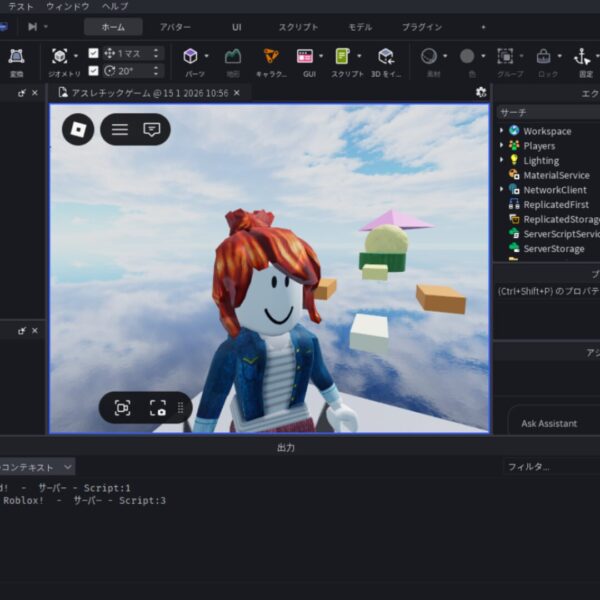600x600 pixels.
Task: Click the drag handle dots on capture toolbar
Action: click(x=181, y=408)
